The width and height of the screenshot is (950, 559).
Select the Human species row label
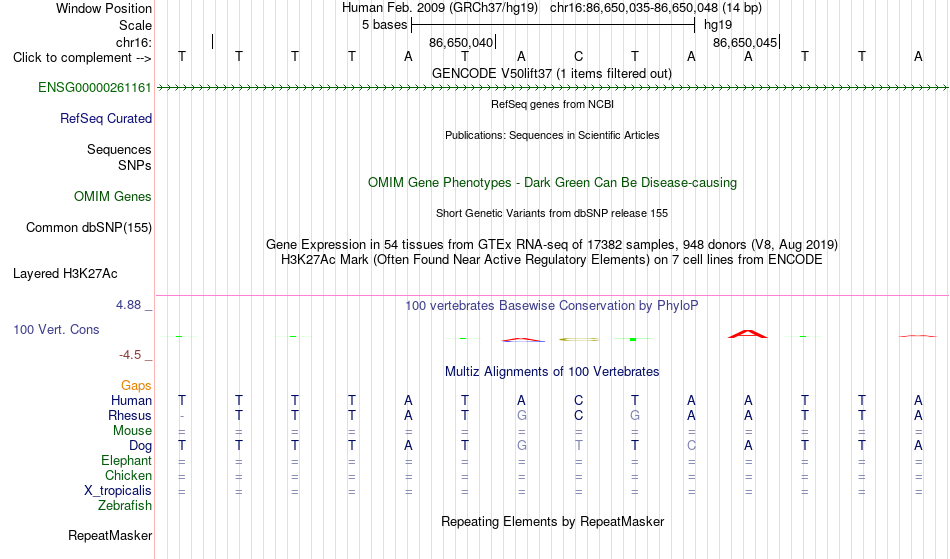click(131, 401)
